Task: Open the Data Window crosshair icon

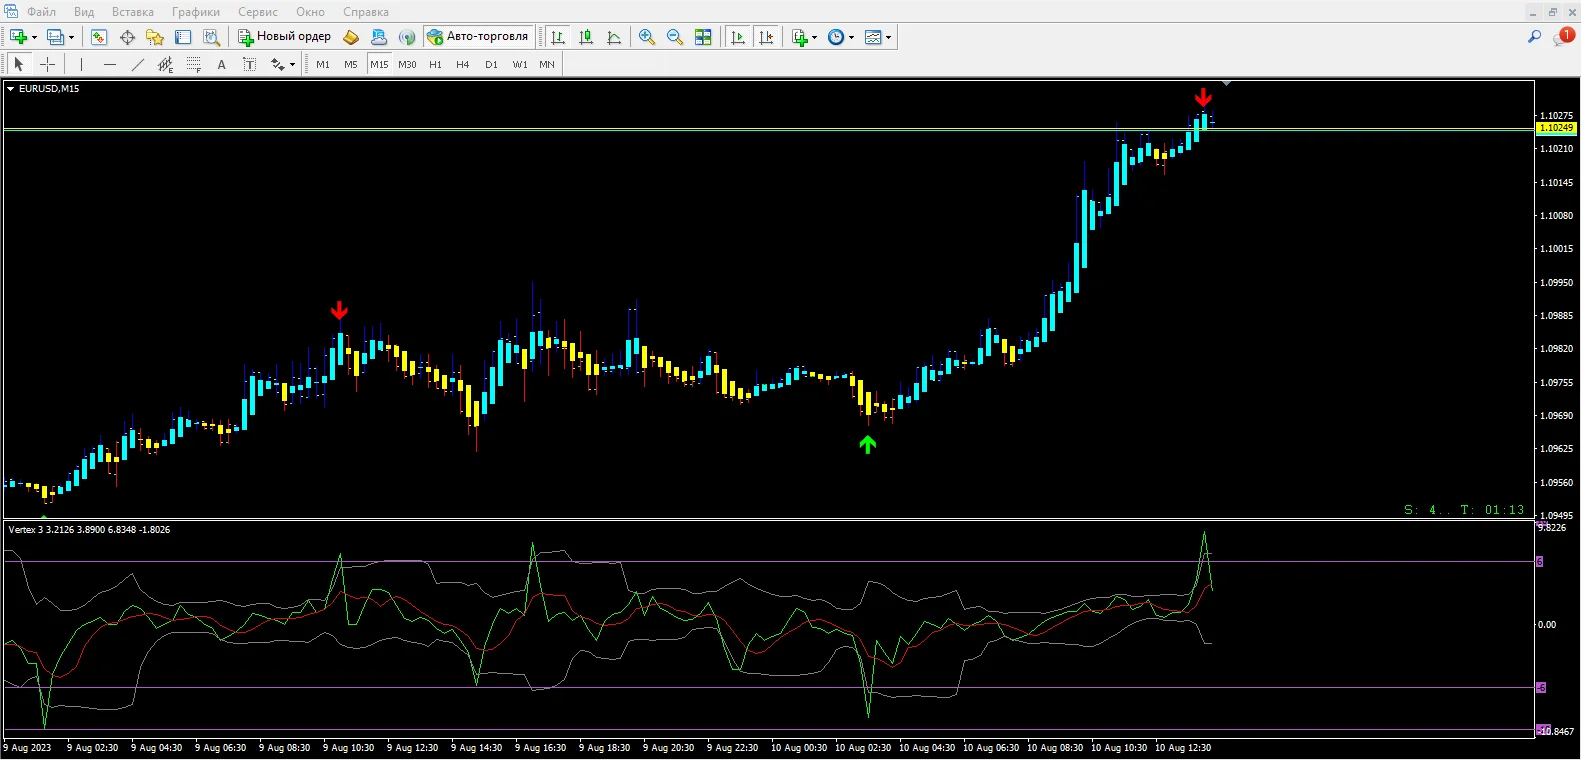Action: 127,37
